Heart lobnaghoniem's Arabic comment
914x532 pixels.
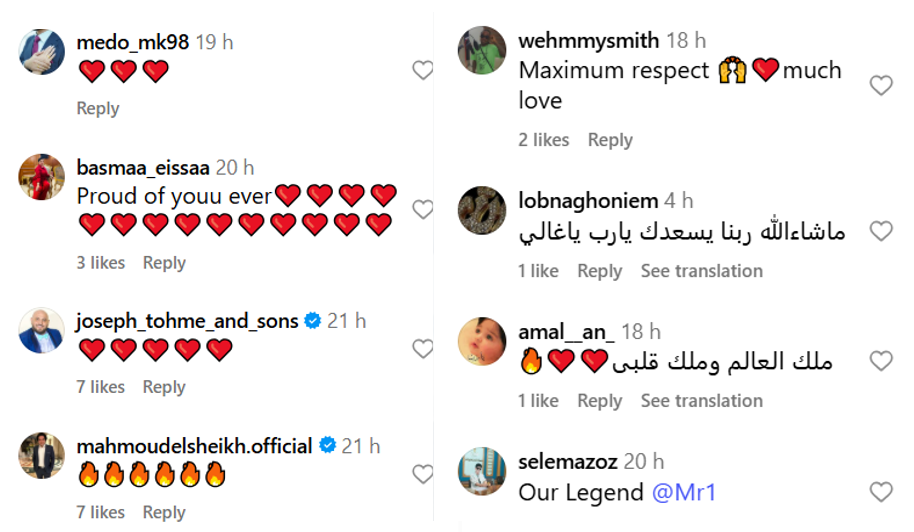point(881,231)
